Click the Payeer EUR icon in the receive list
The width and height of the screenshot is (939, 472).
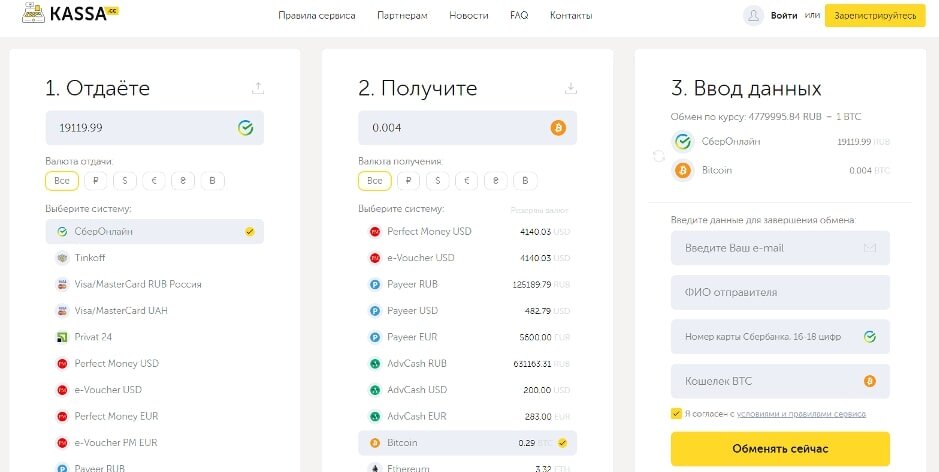(375, 337)
